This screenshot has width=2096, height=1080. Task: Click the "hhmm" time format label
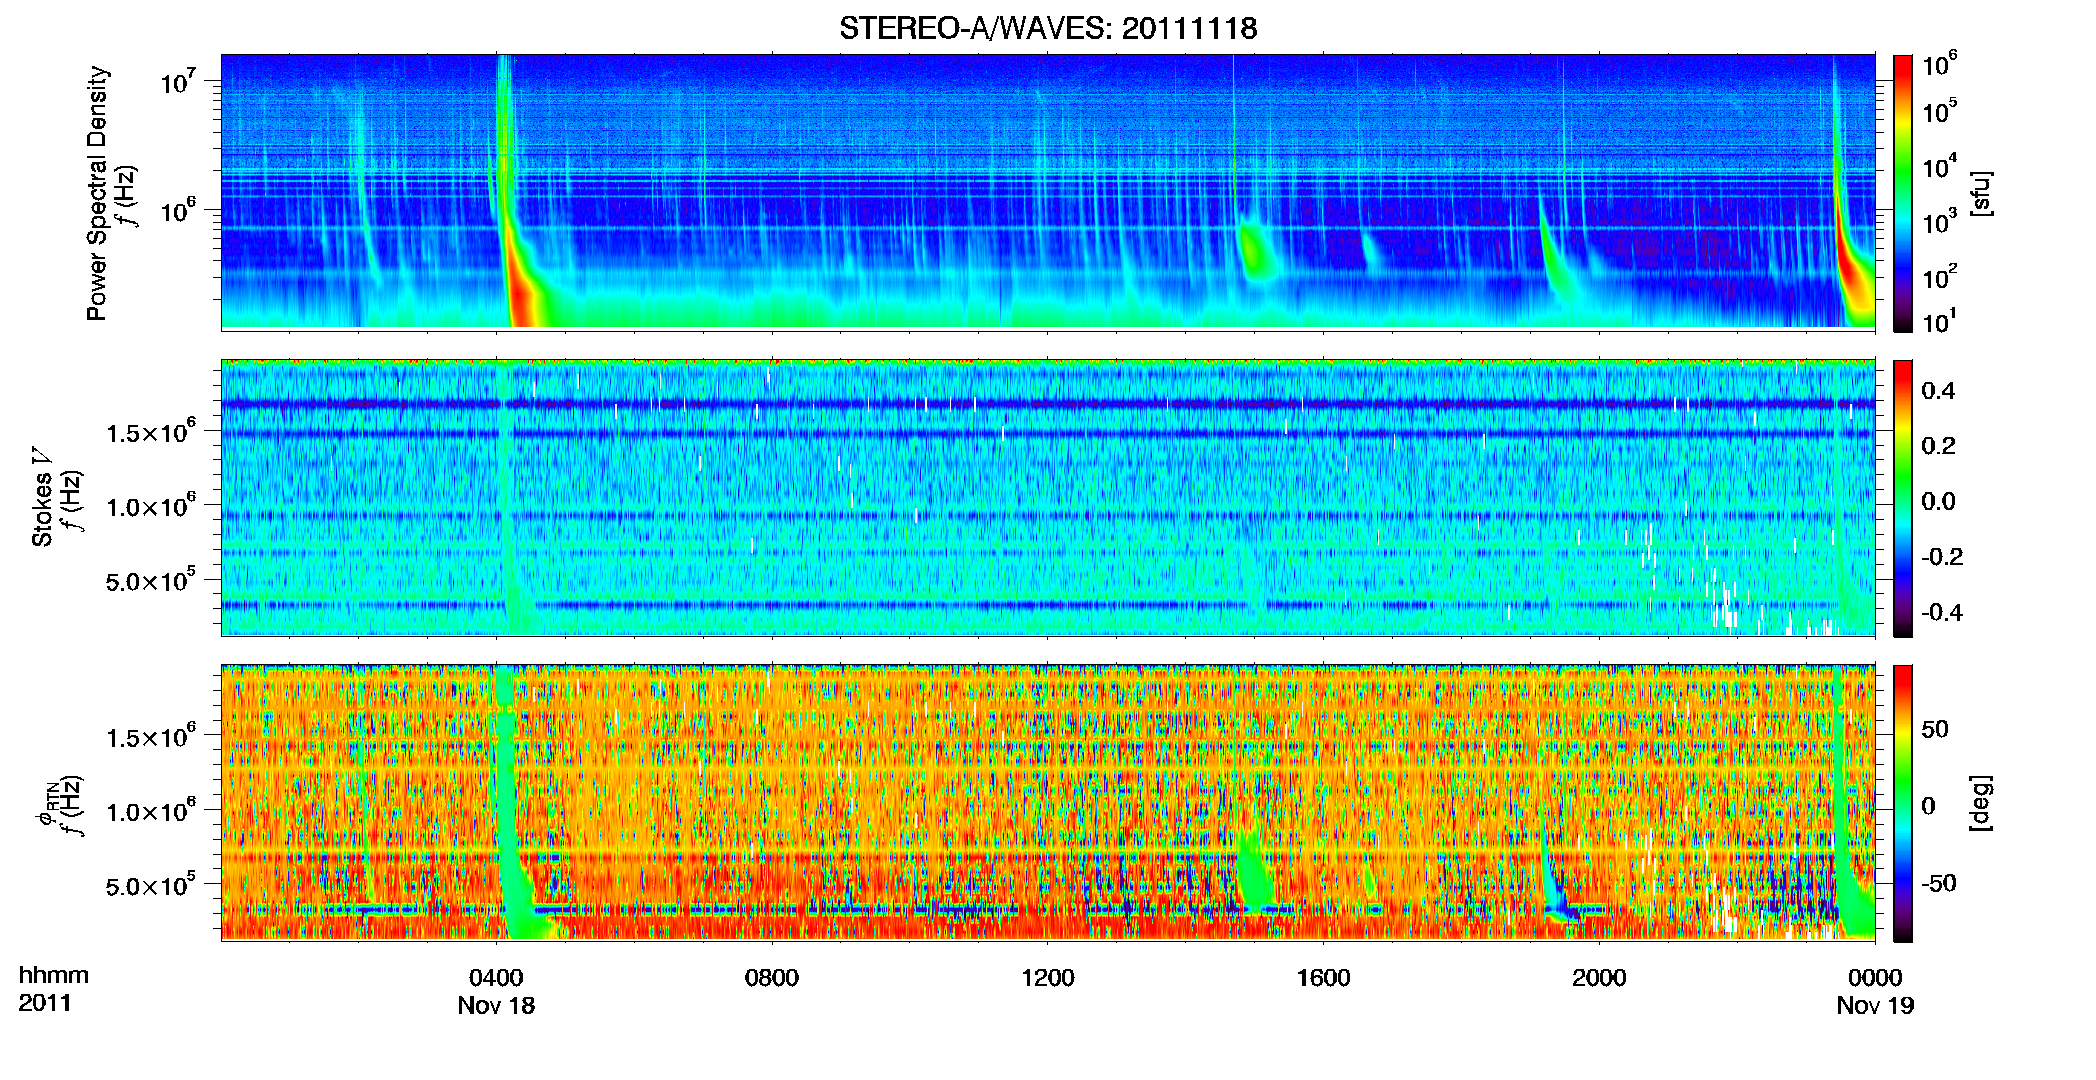click(x=53, y=976)
